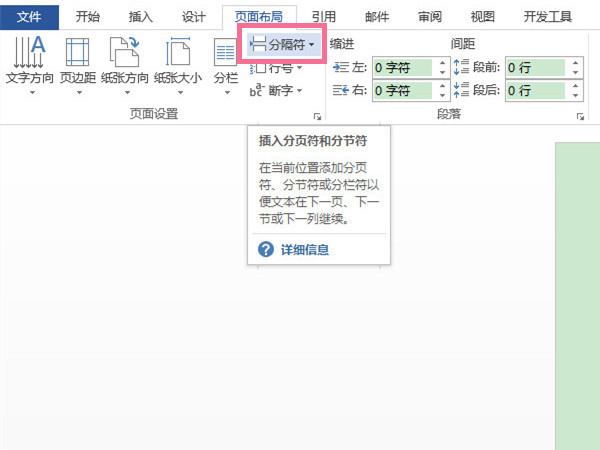Switch to the 引用 references tab
Image resolution: width=600 pixels, height=450 pixels.
click(324, 16)
